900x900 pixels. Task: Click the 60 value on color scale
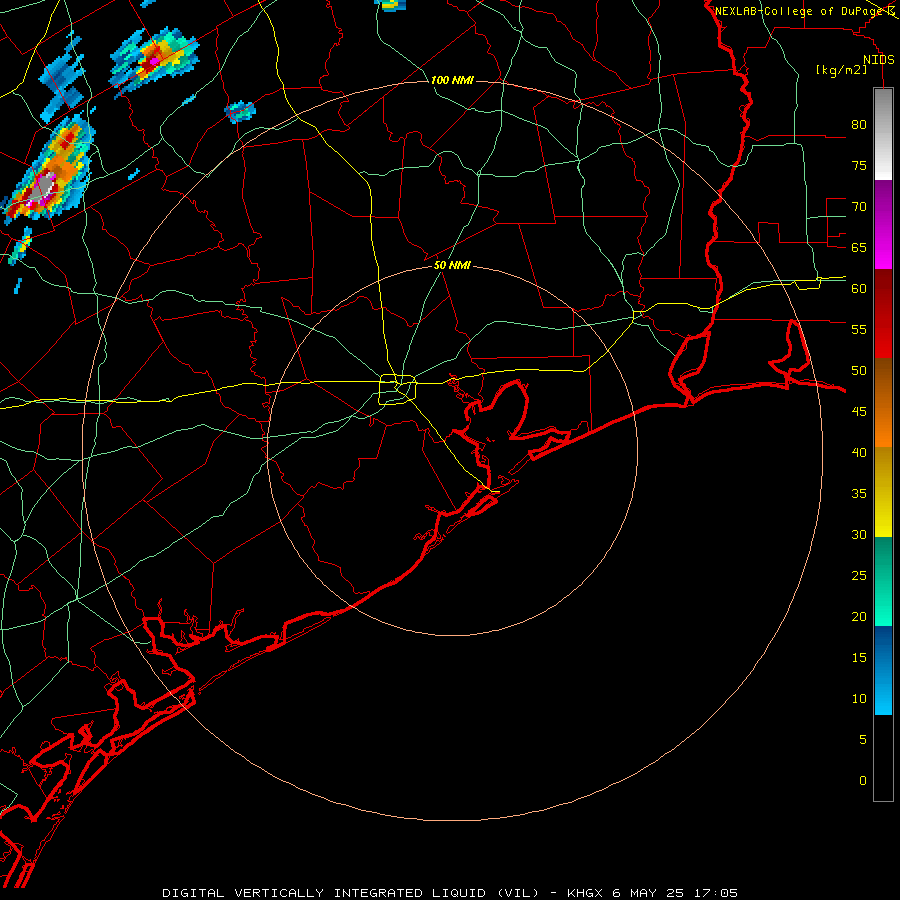(x=859, y=289)
